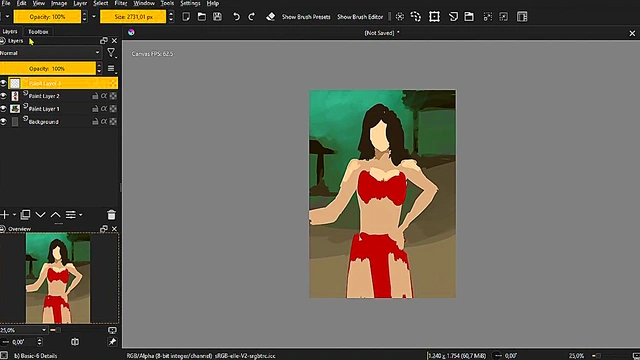Add a new paint layer
The image size is (640, 360).
[4, 215]
